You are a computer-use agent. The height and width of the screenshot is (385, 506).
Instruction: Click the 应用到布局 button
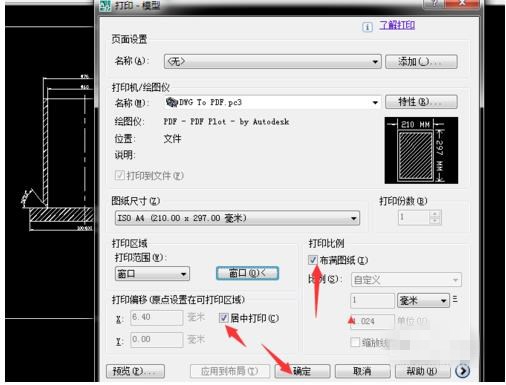pyautogui.click(x=230, y=371)
